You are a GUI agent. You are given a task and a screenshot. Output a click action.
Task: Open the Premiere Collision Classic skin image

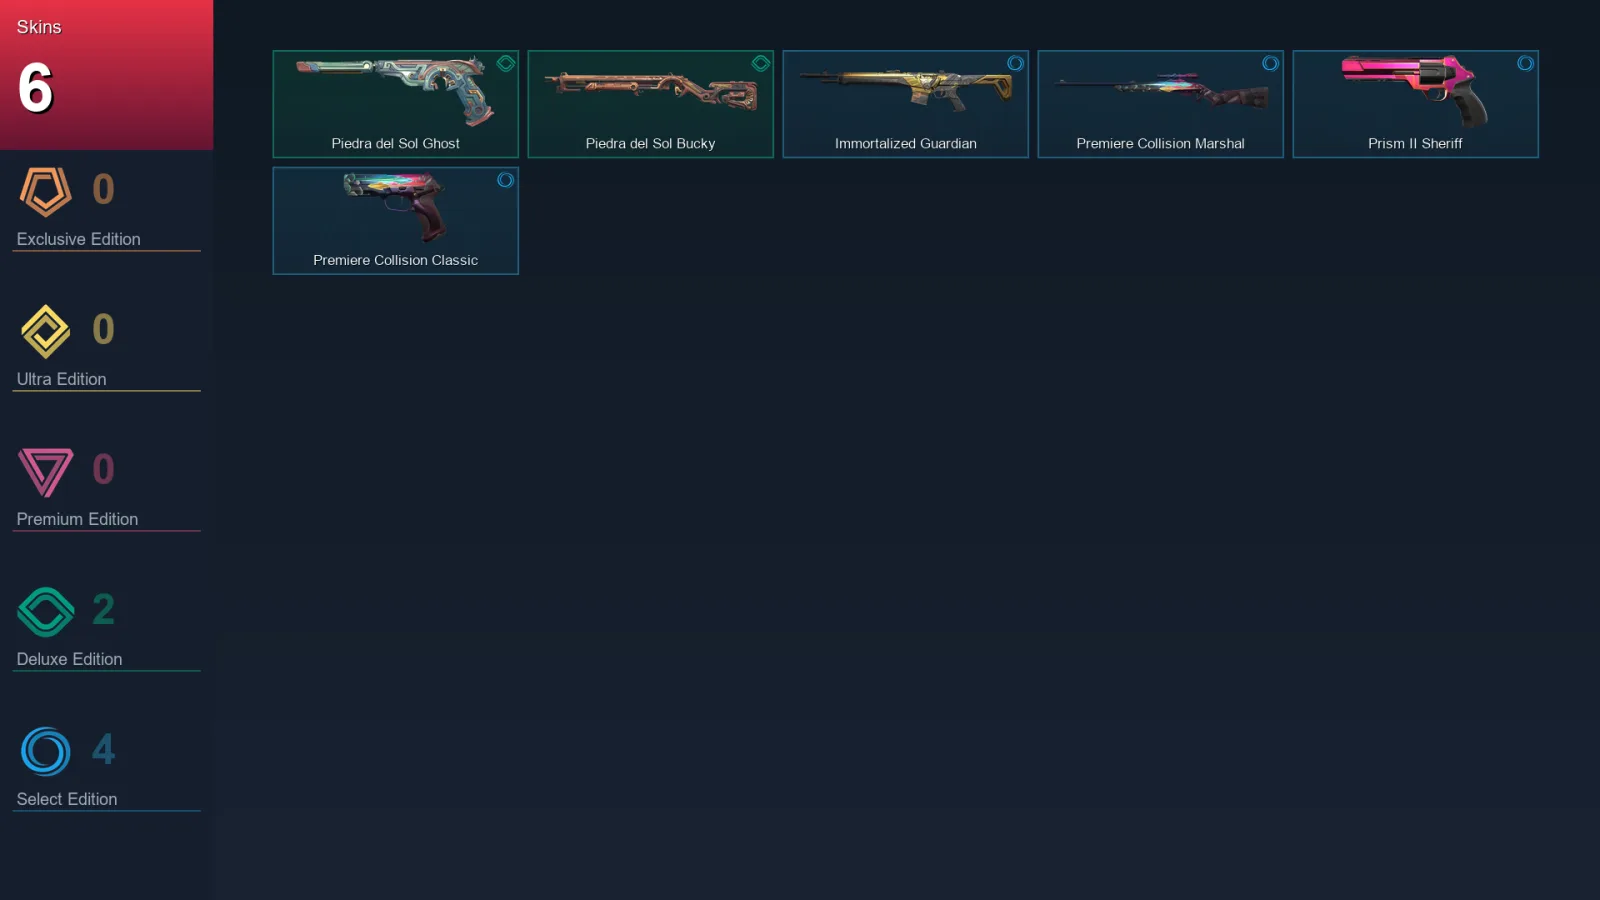[394, 207]
